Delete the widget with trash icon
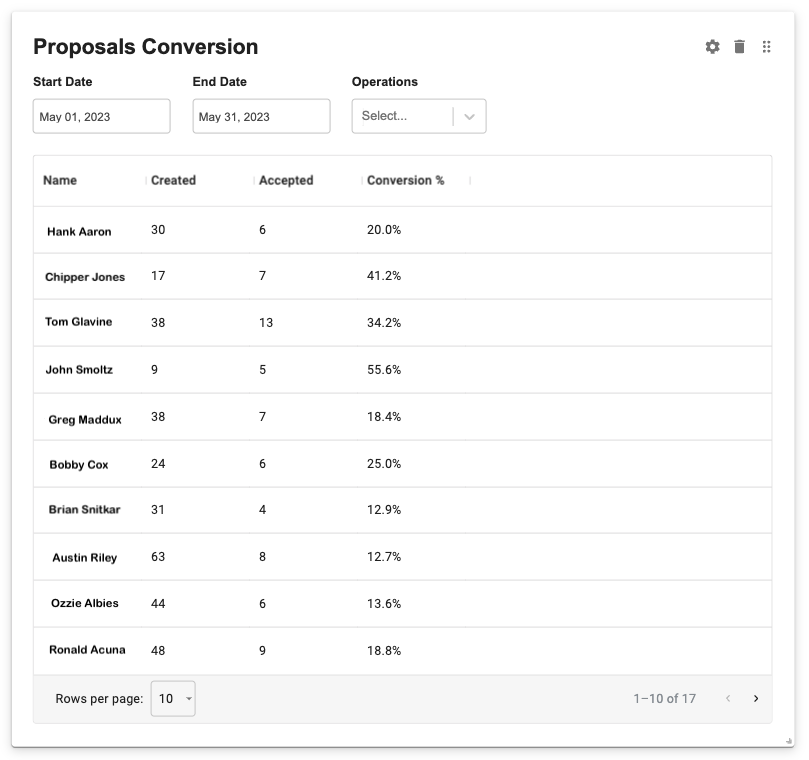This screenshot has height=760, width=809. tap(739, 47)
